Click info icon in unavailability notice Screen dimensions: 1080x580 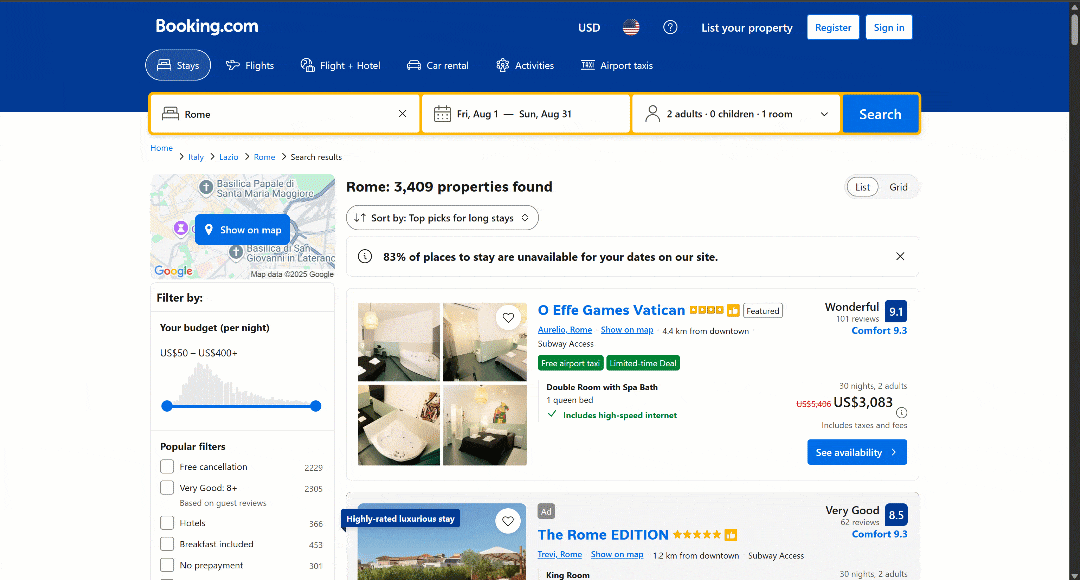[365, 256]
